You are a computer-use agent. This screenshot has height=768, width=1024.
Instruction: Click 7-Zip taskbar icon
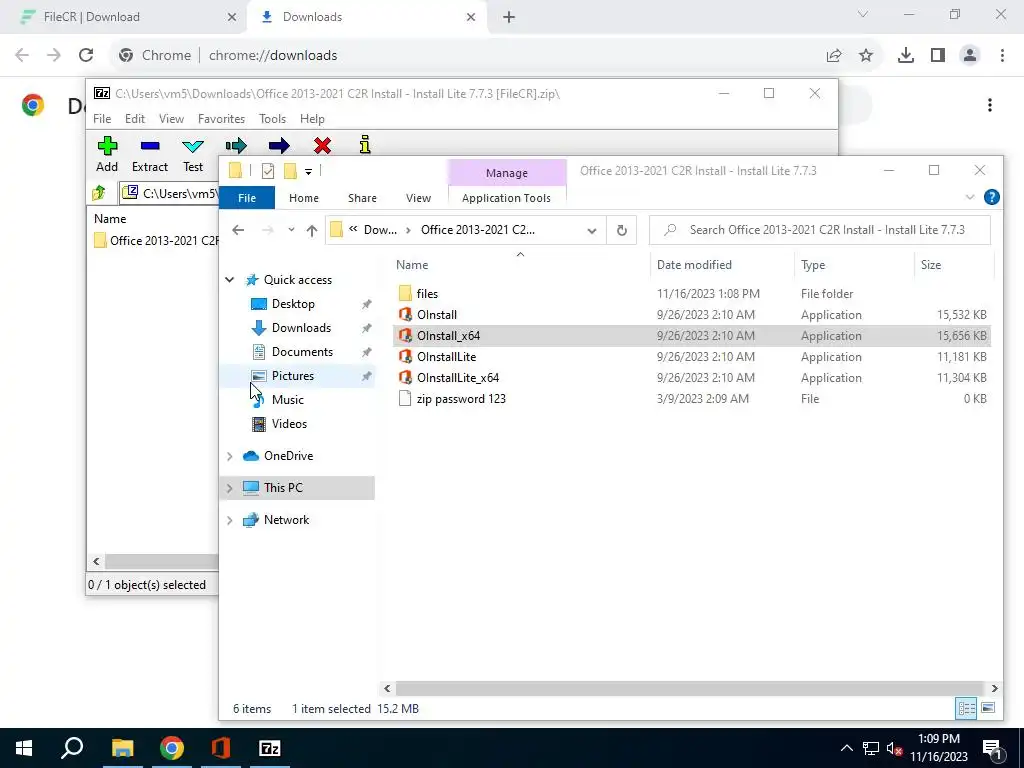pos(270,748)
